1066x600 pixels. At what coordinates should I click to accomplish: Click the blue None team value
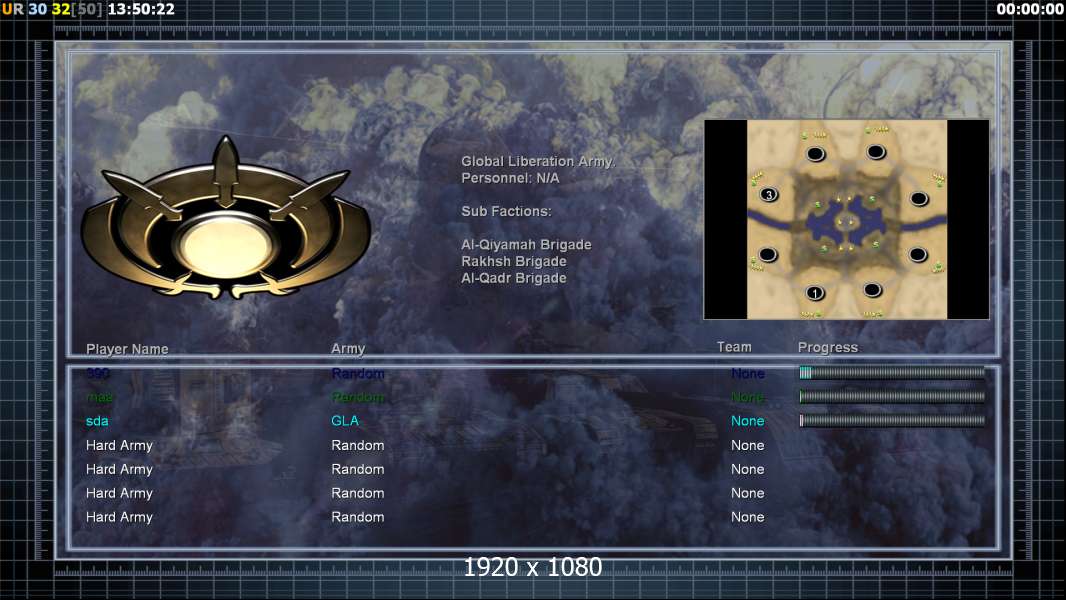[x=748, y=374]
